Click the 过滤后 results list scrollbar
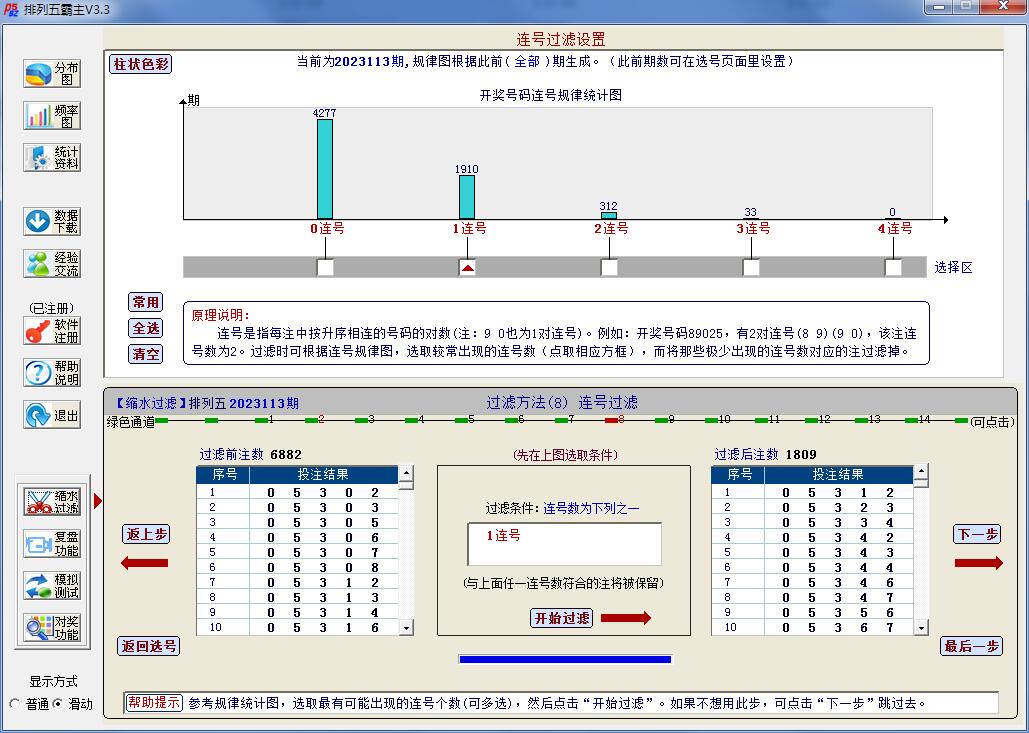The image size is (1029, 733). coord(922,550)
